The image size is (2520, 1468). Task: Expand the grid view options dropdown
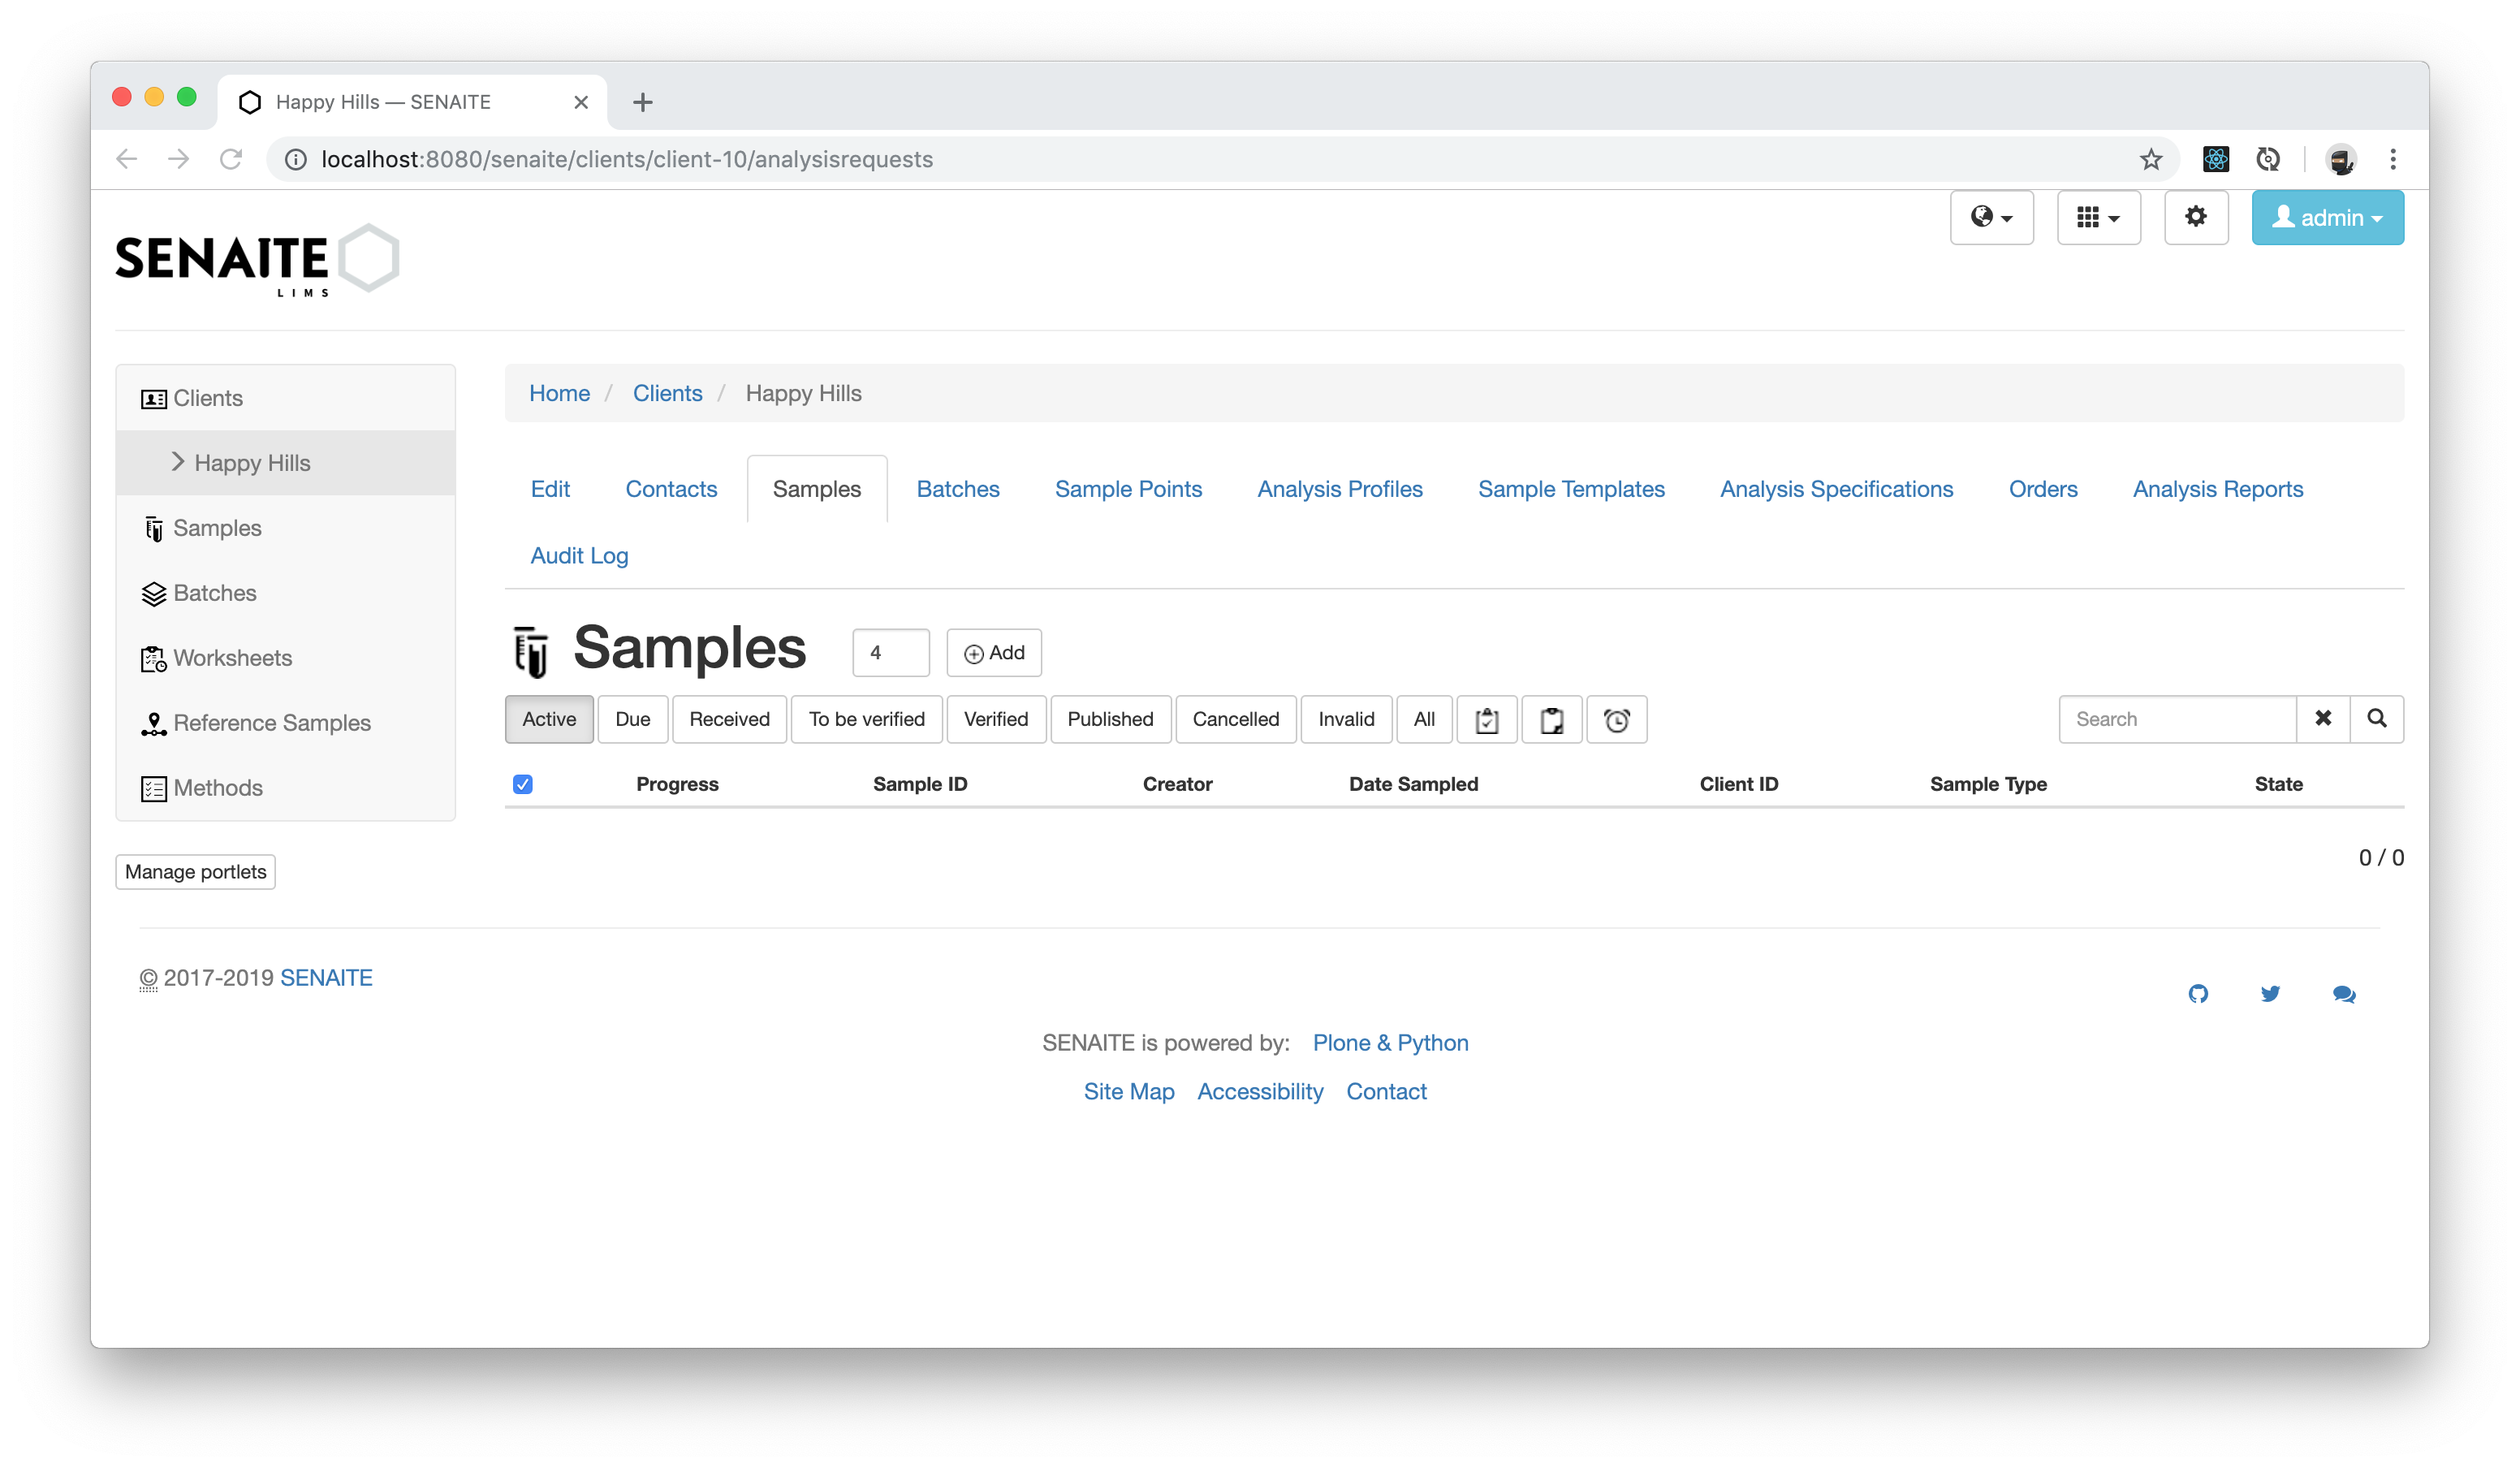pos(2097,217)
